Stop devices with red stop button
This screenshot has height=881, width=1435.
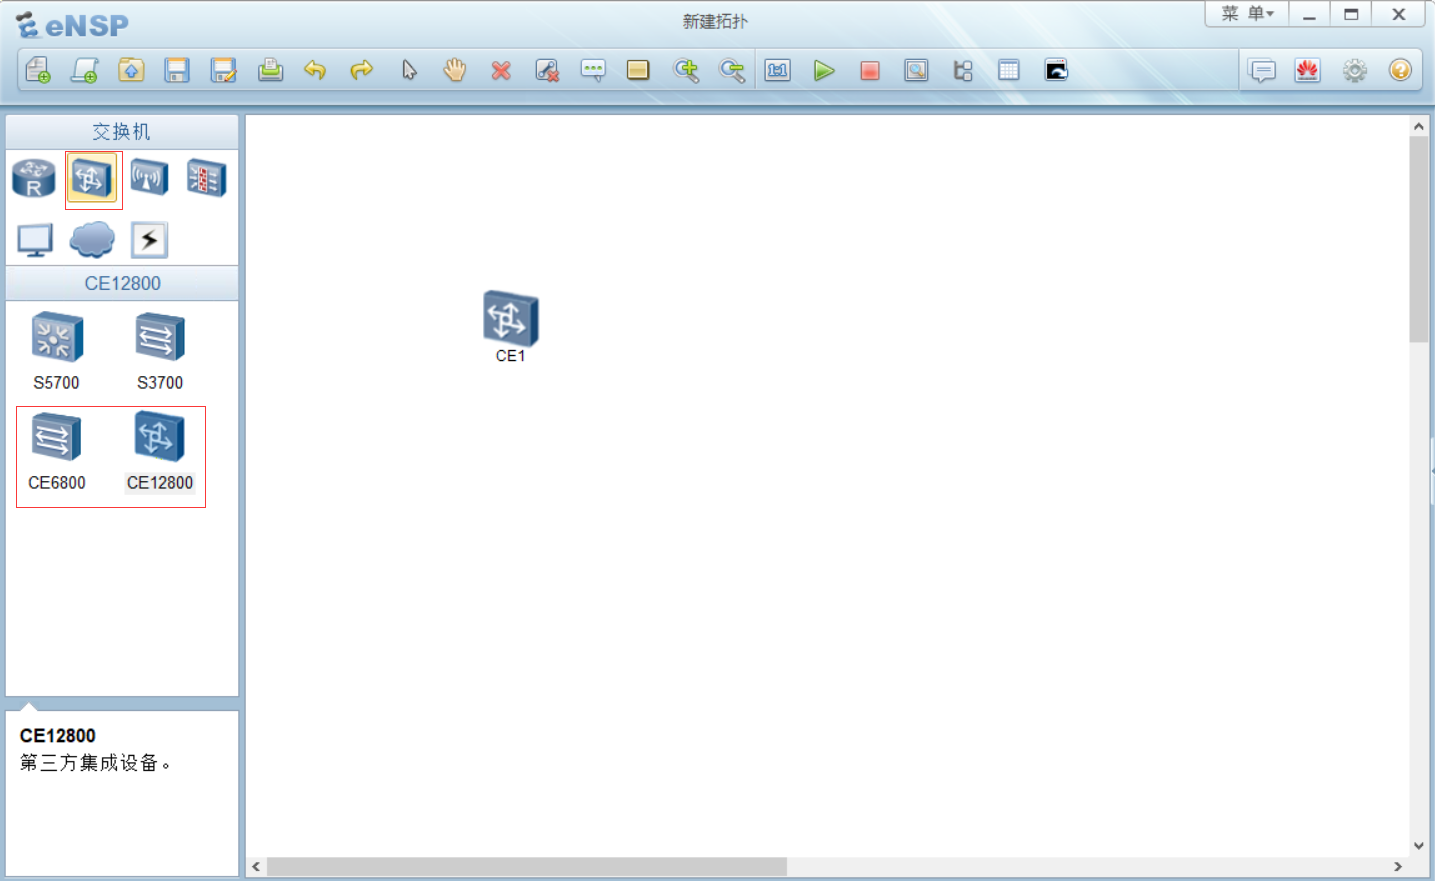(x=870, y=70)
